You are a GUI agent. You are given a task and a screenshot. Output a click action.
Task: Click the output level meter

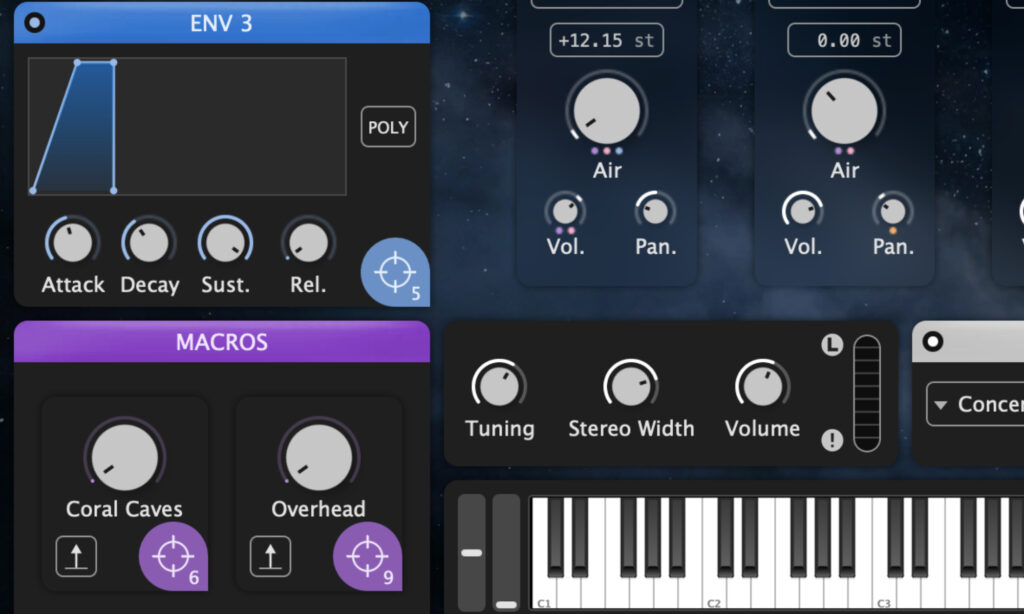[867, 393]
